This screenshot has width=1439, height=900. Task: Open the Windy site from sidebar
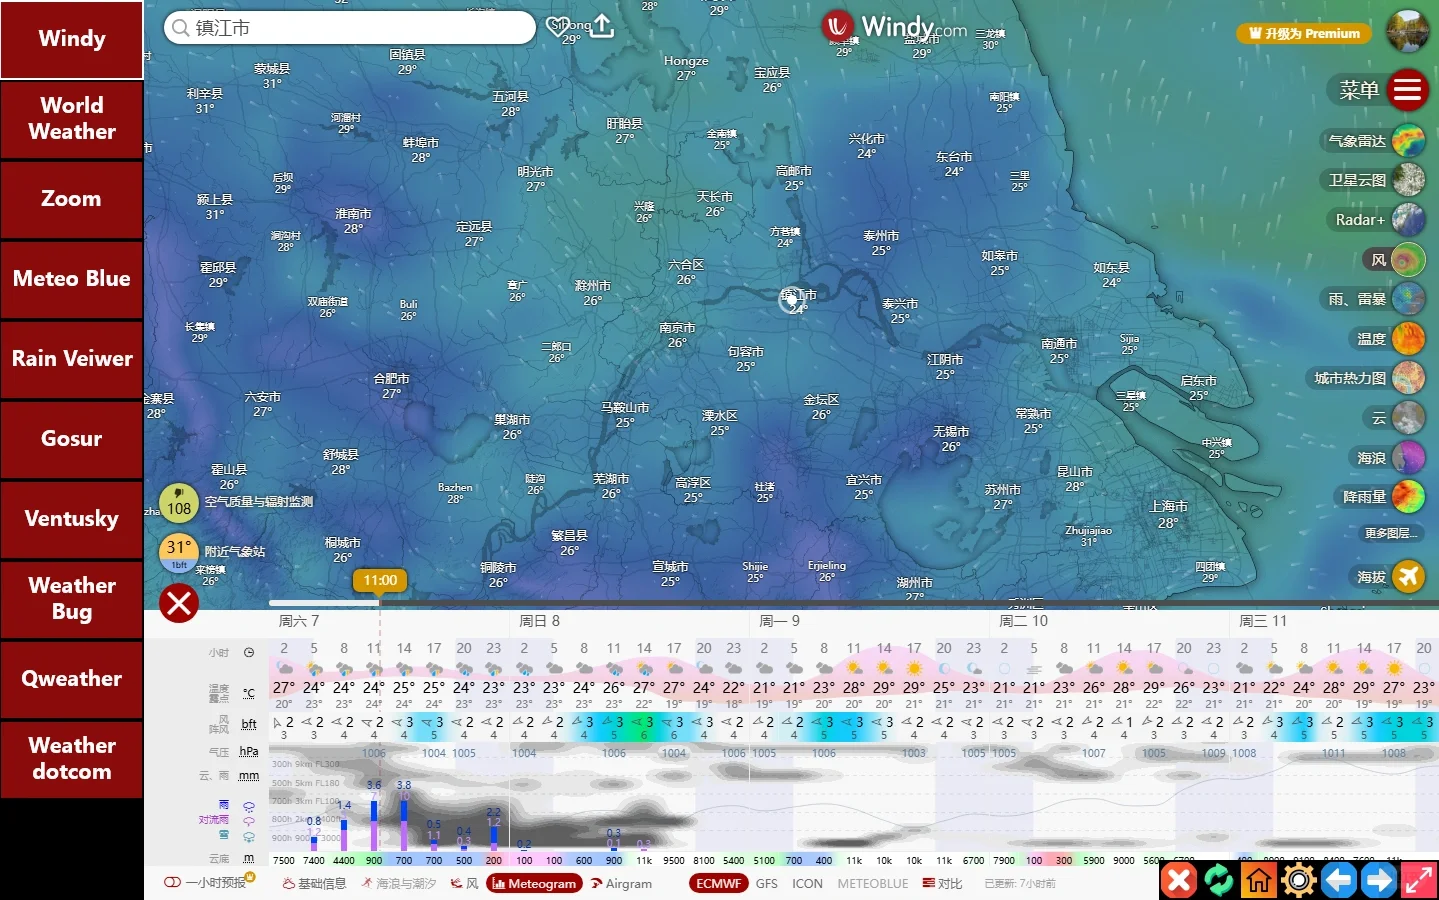[72, 39]
